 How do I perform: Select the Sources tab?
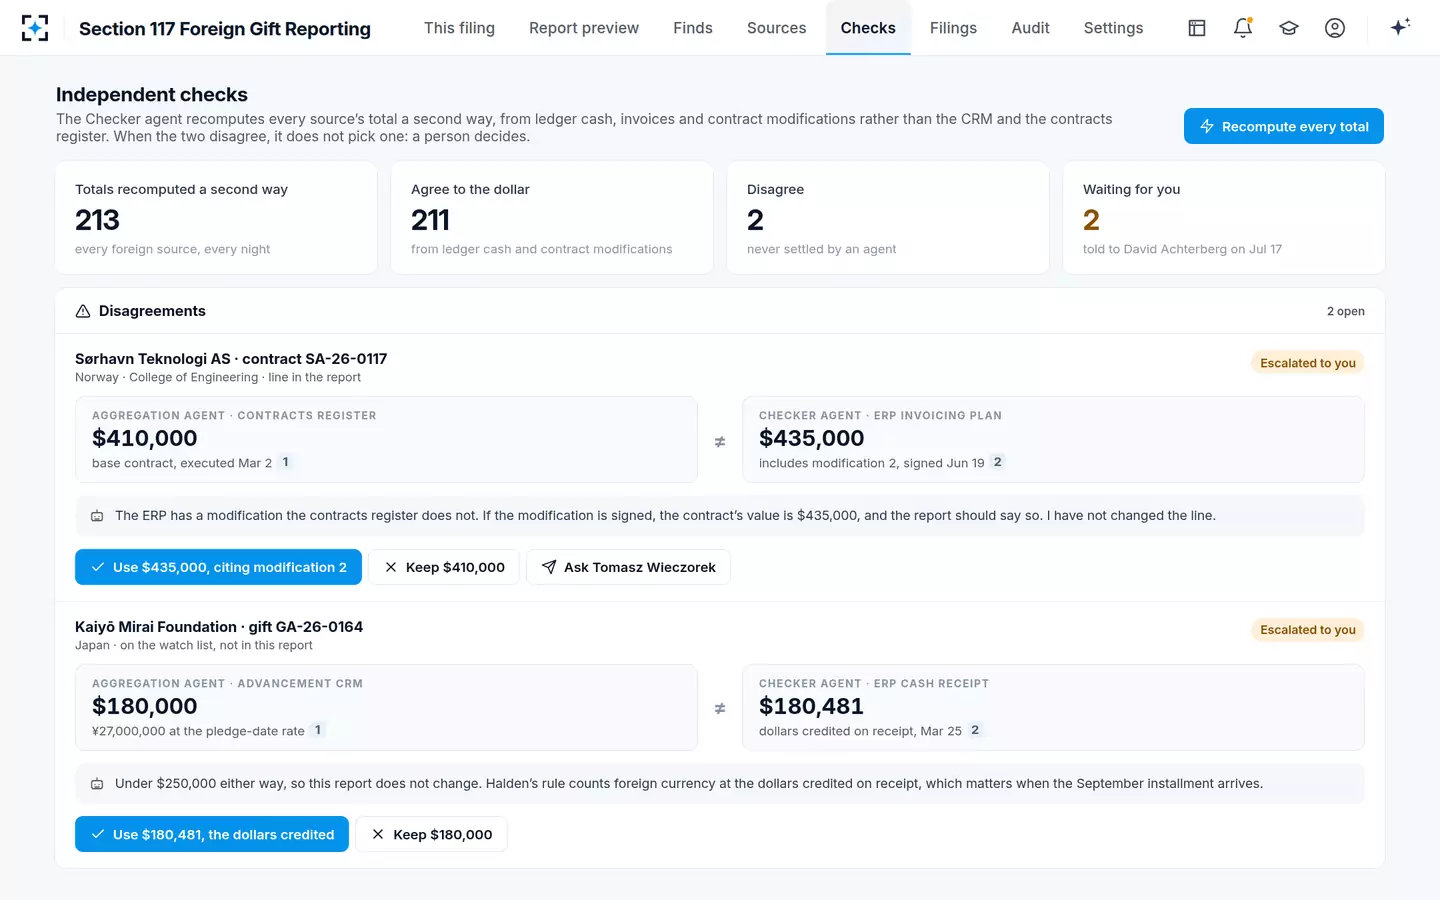pos(776,28)
